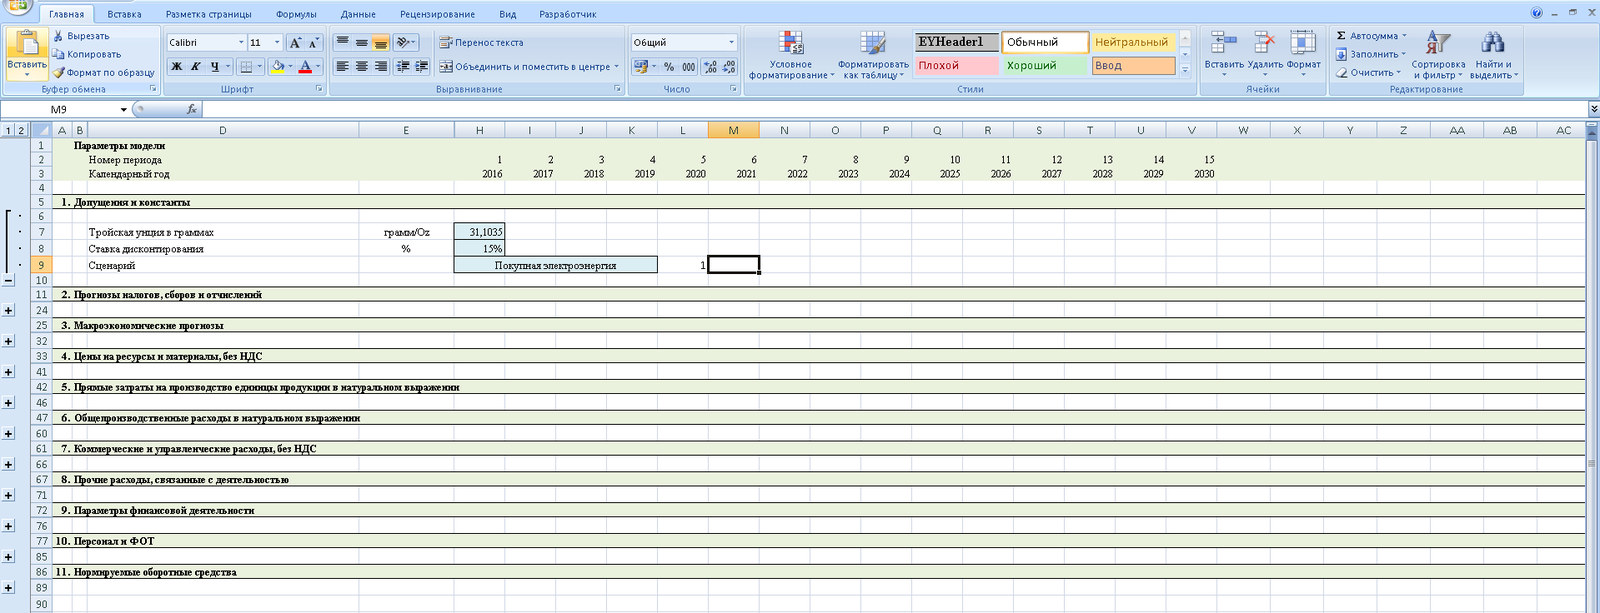This screenshot has height=613, width=1600.
Task: Toggle Wrap Text (Перенос текста)
Action: point(482,42)
